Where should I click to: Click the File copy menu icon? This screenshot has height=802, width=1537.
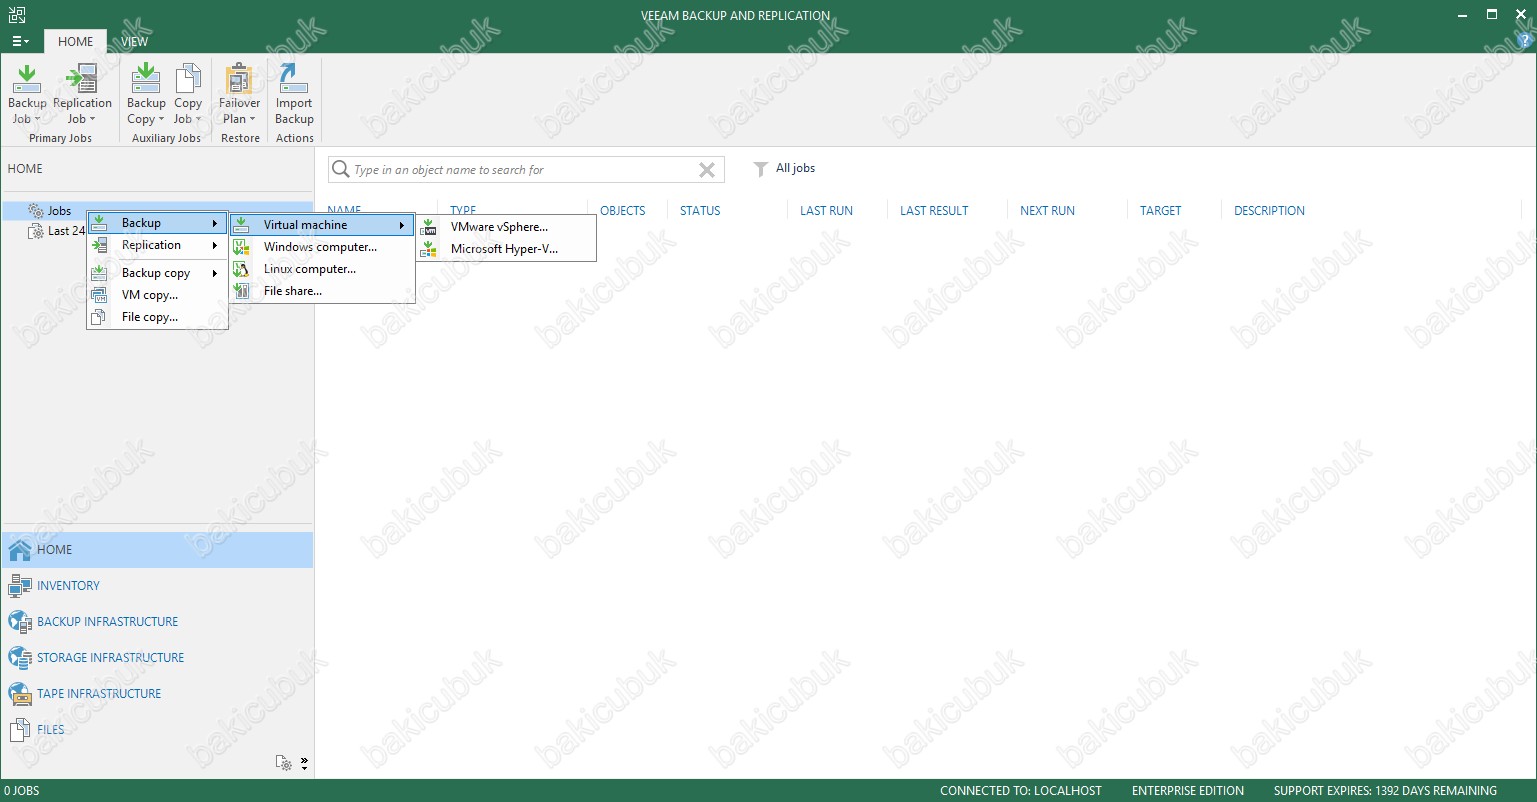(100, 317)
